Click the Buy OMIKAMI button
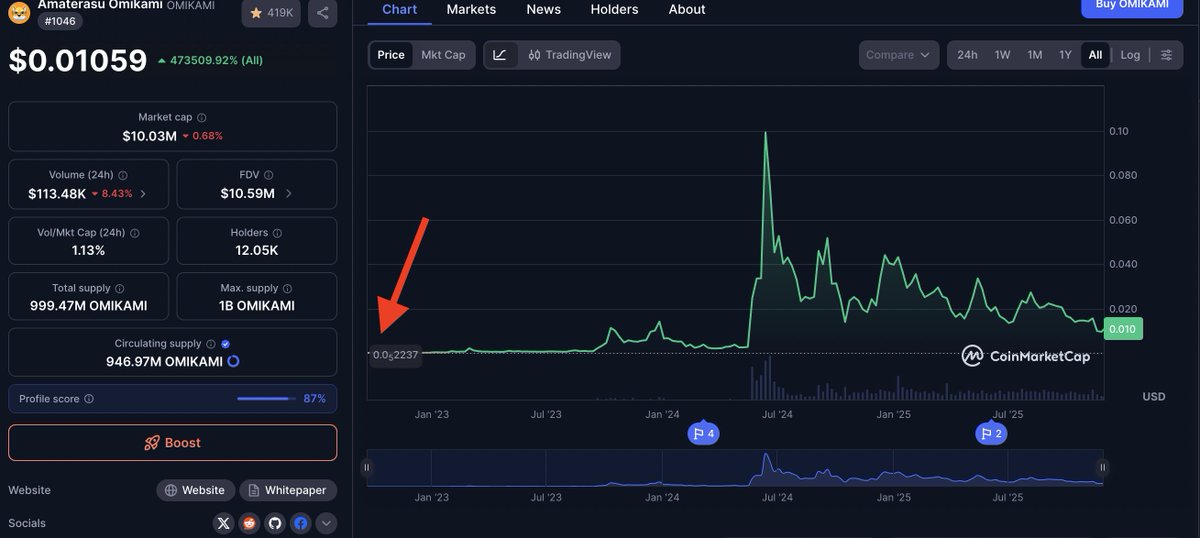Screen dimensions: 1200x538 (1132, 6)
